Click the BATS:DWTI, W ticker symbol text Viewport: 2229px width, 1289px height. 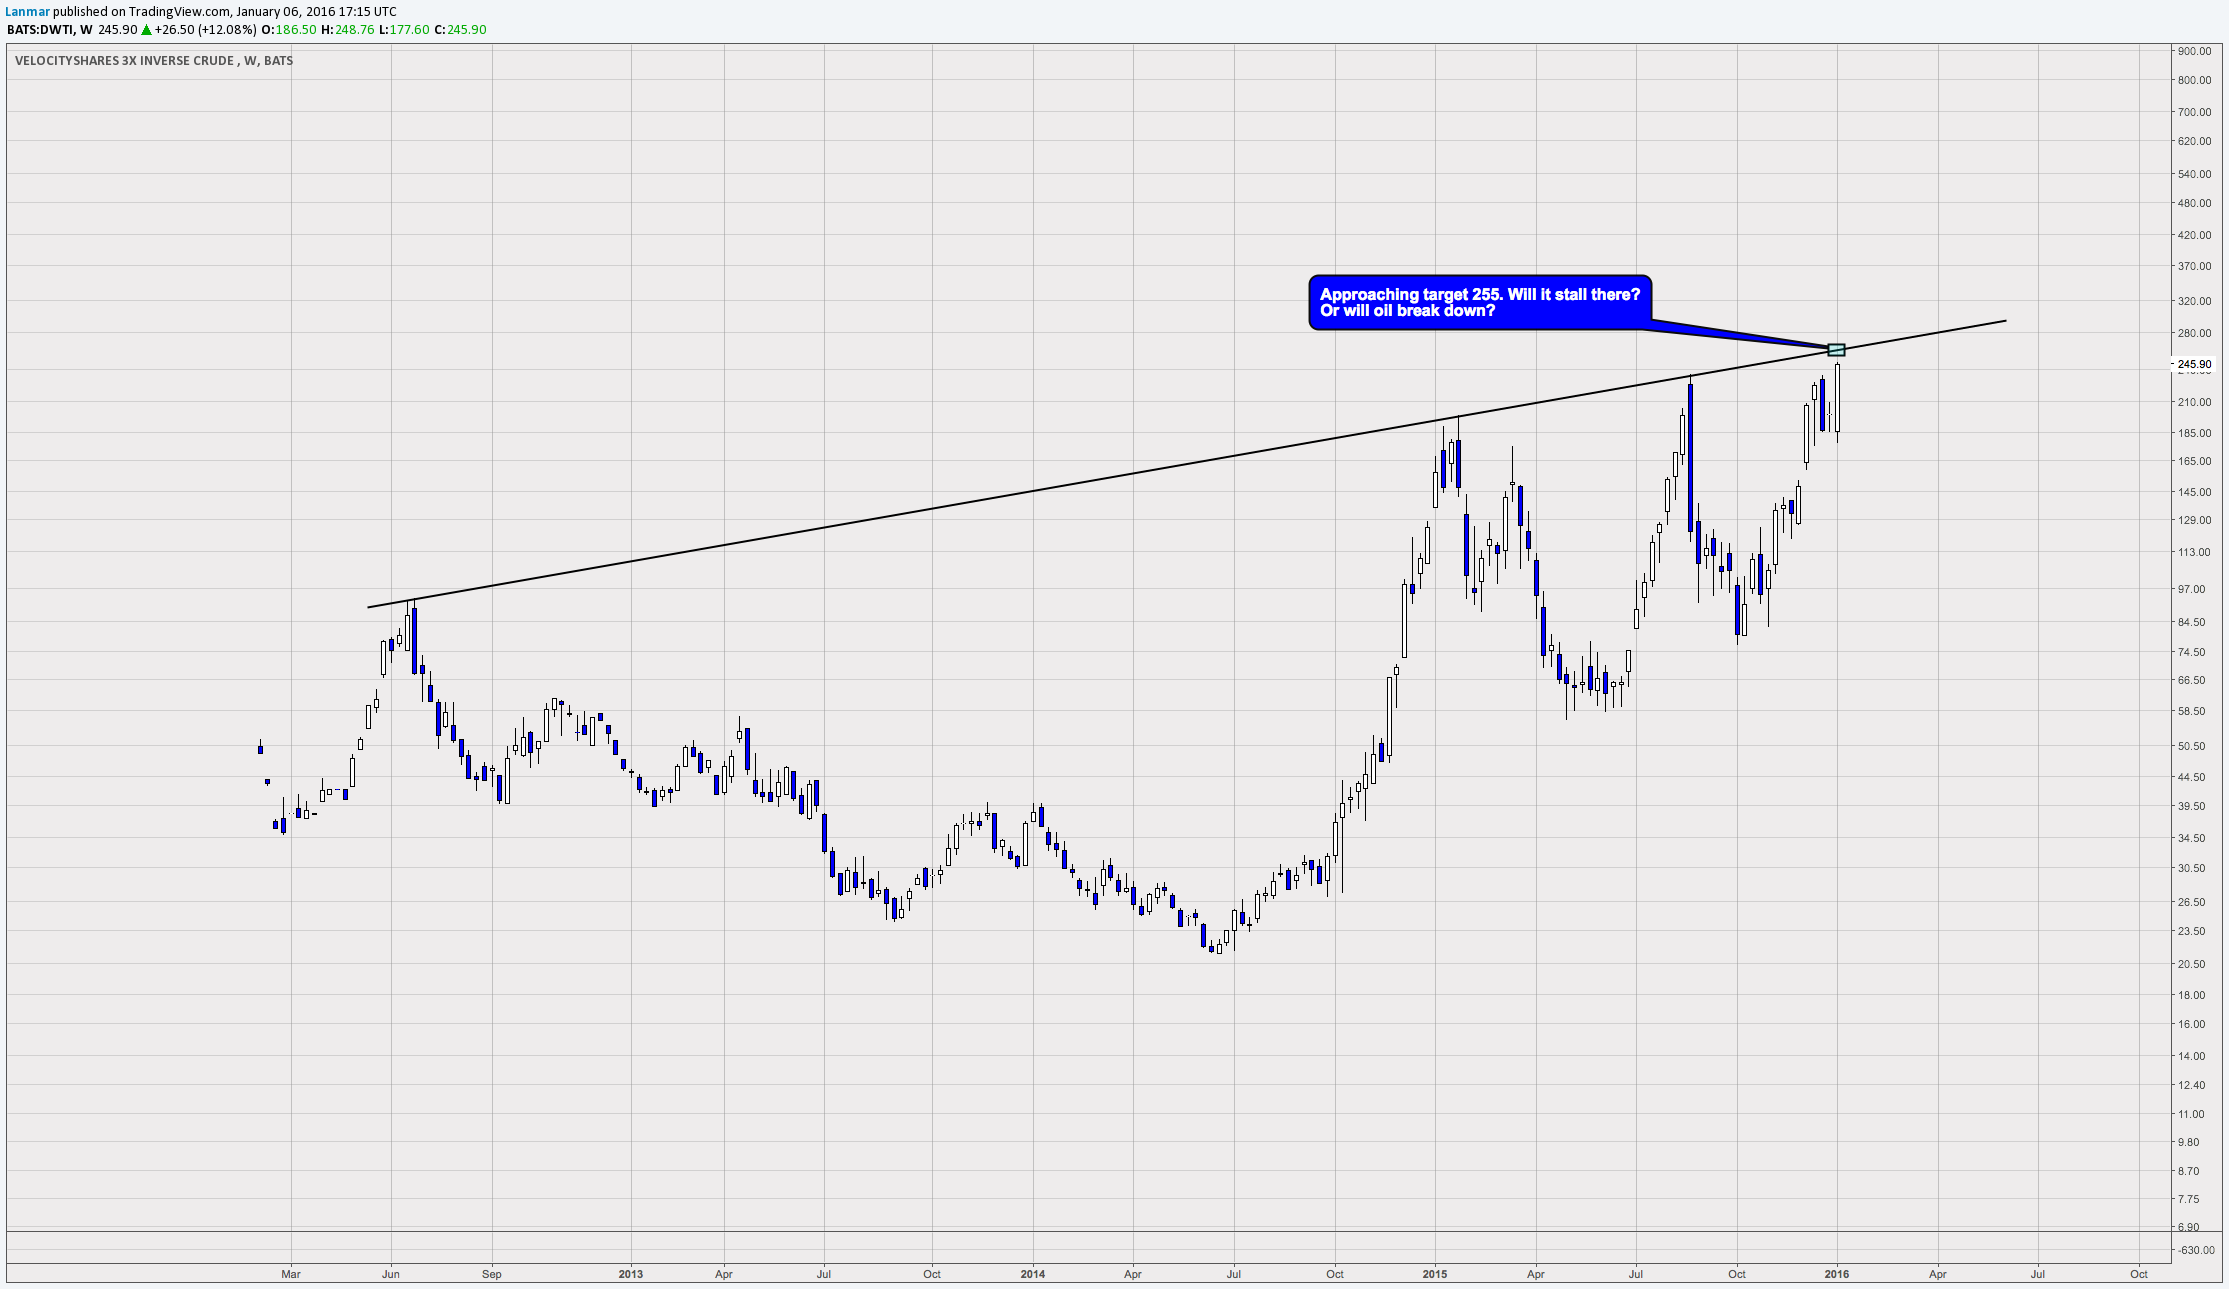(x=50, y=30)
